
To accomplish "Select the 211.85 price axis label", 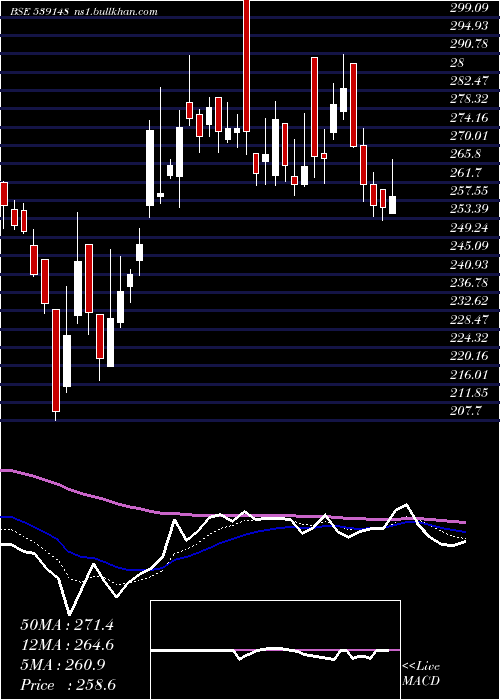I will pos(469,393).
